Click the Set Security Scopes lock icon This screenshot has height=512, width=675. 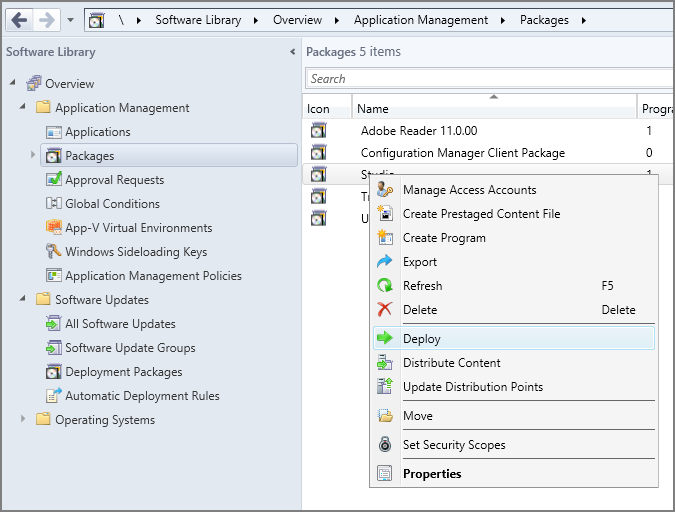coord(385,445)
